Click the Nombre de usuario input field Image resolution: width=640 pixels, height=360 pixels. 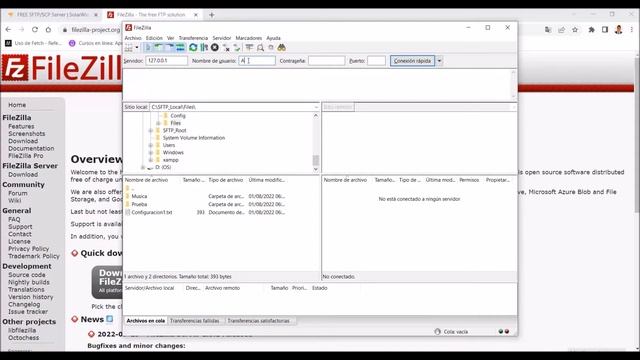coord(257,60)
